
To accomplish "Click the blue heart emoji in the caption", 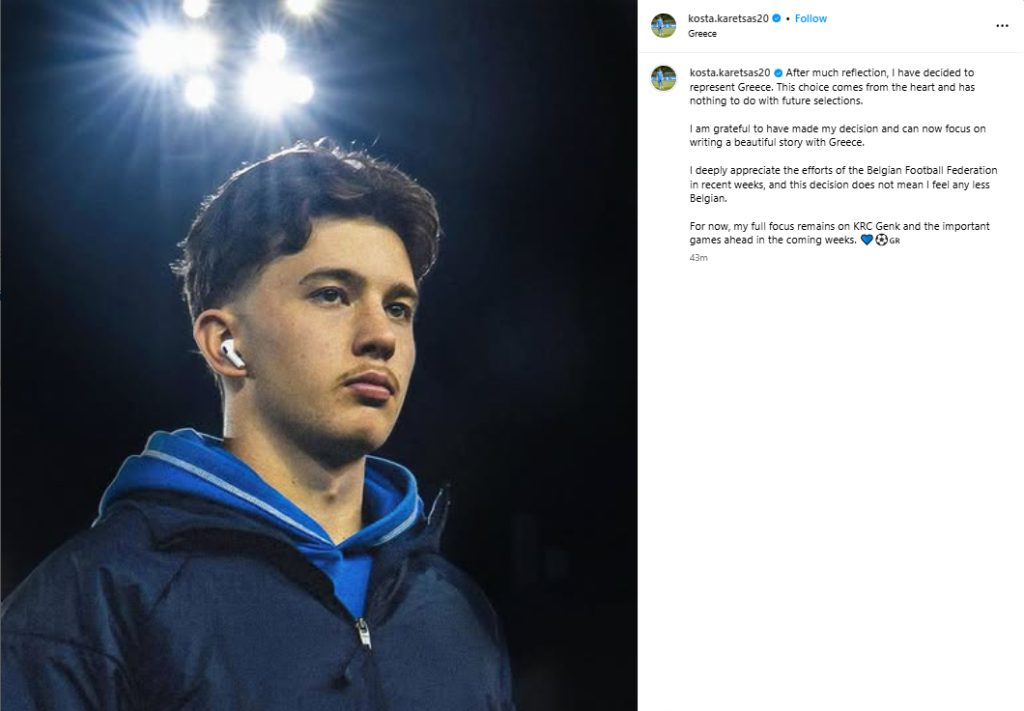I will pyautogui.click(x=866, y=241).
